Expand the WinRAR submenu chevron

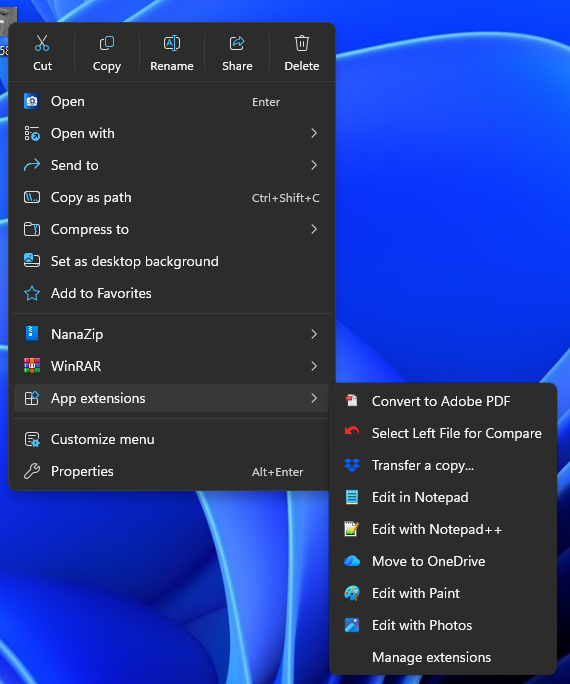314,366
